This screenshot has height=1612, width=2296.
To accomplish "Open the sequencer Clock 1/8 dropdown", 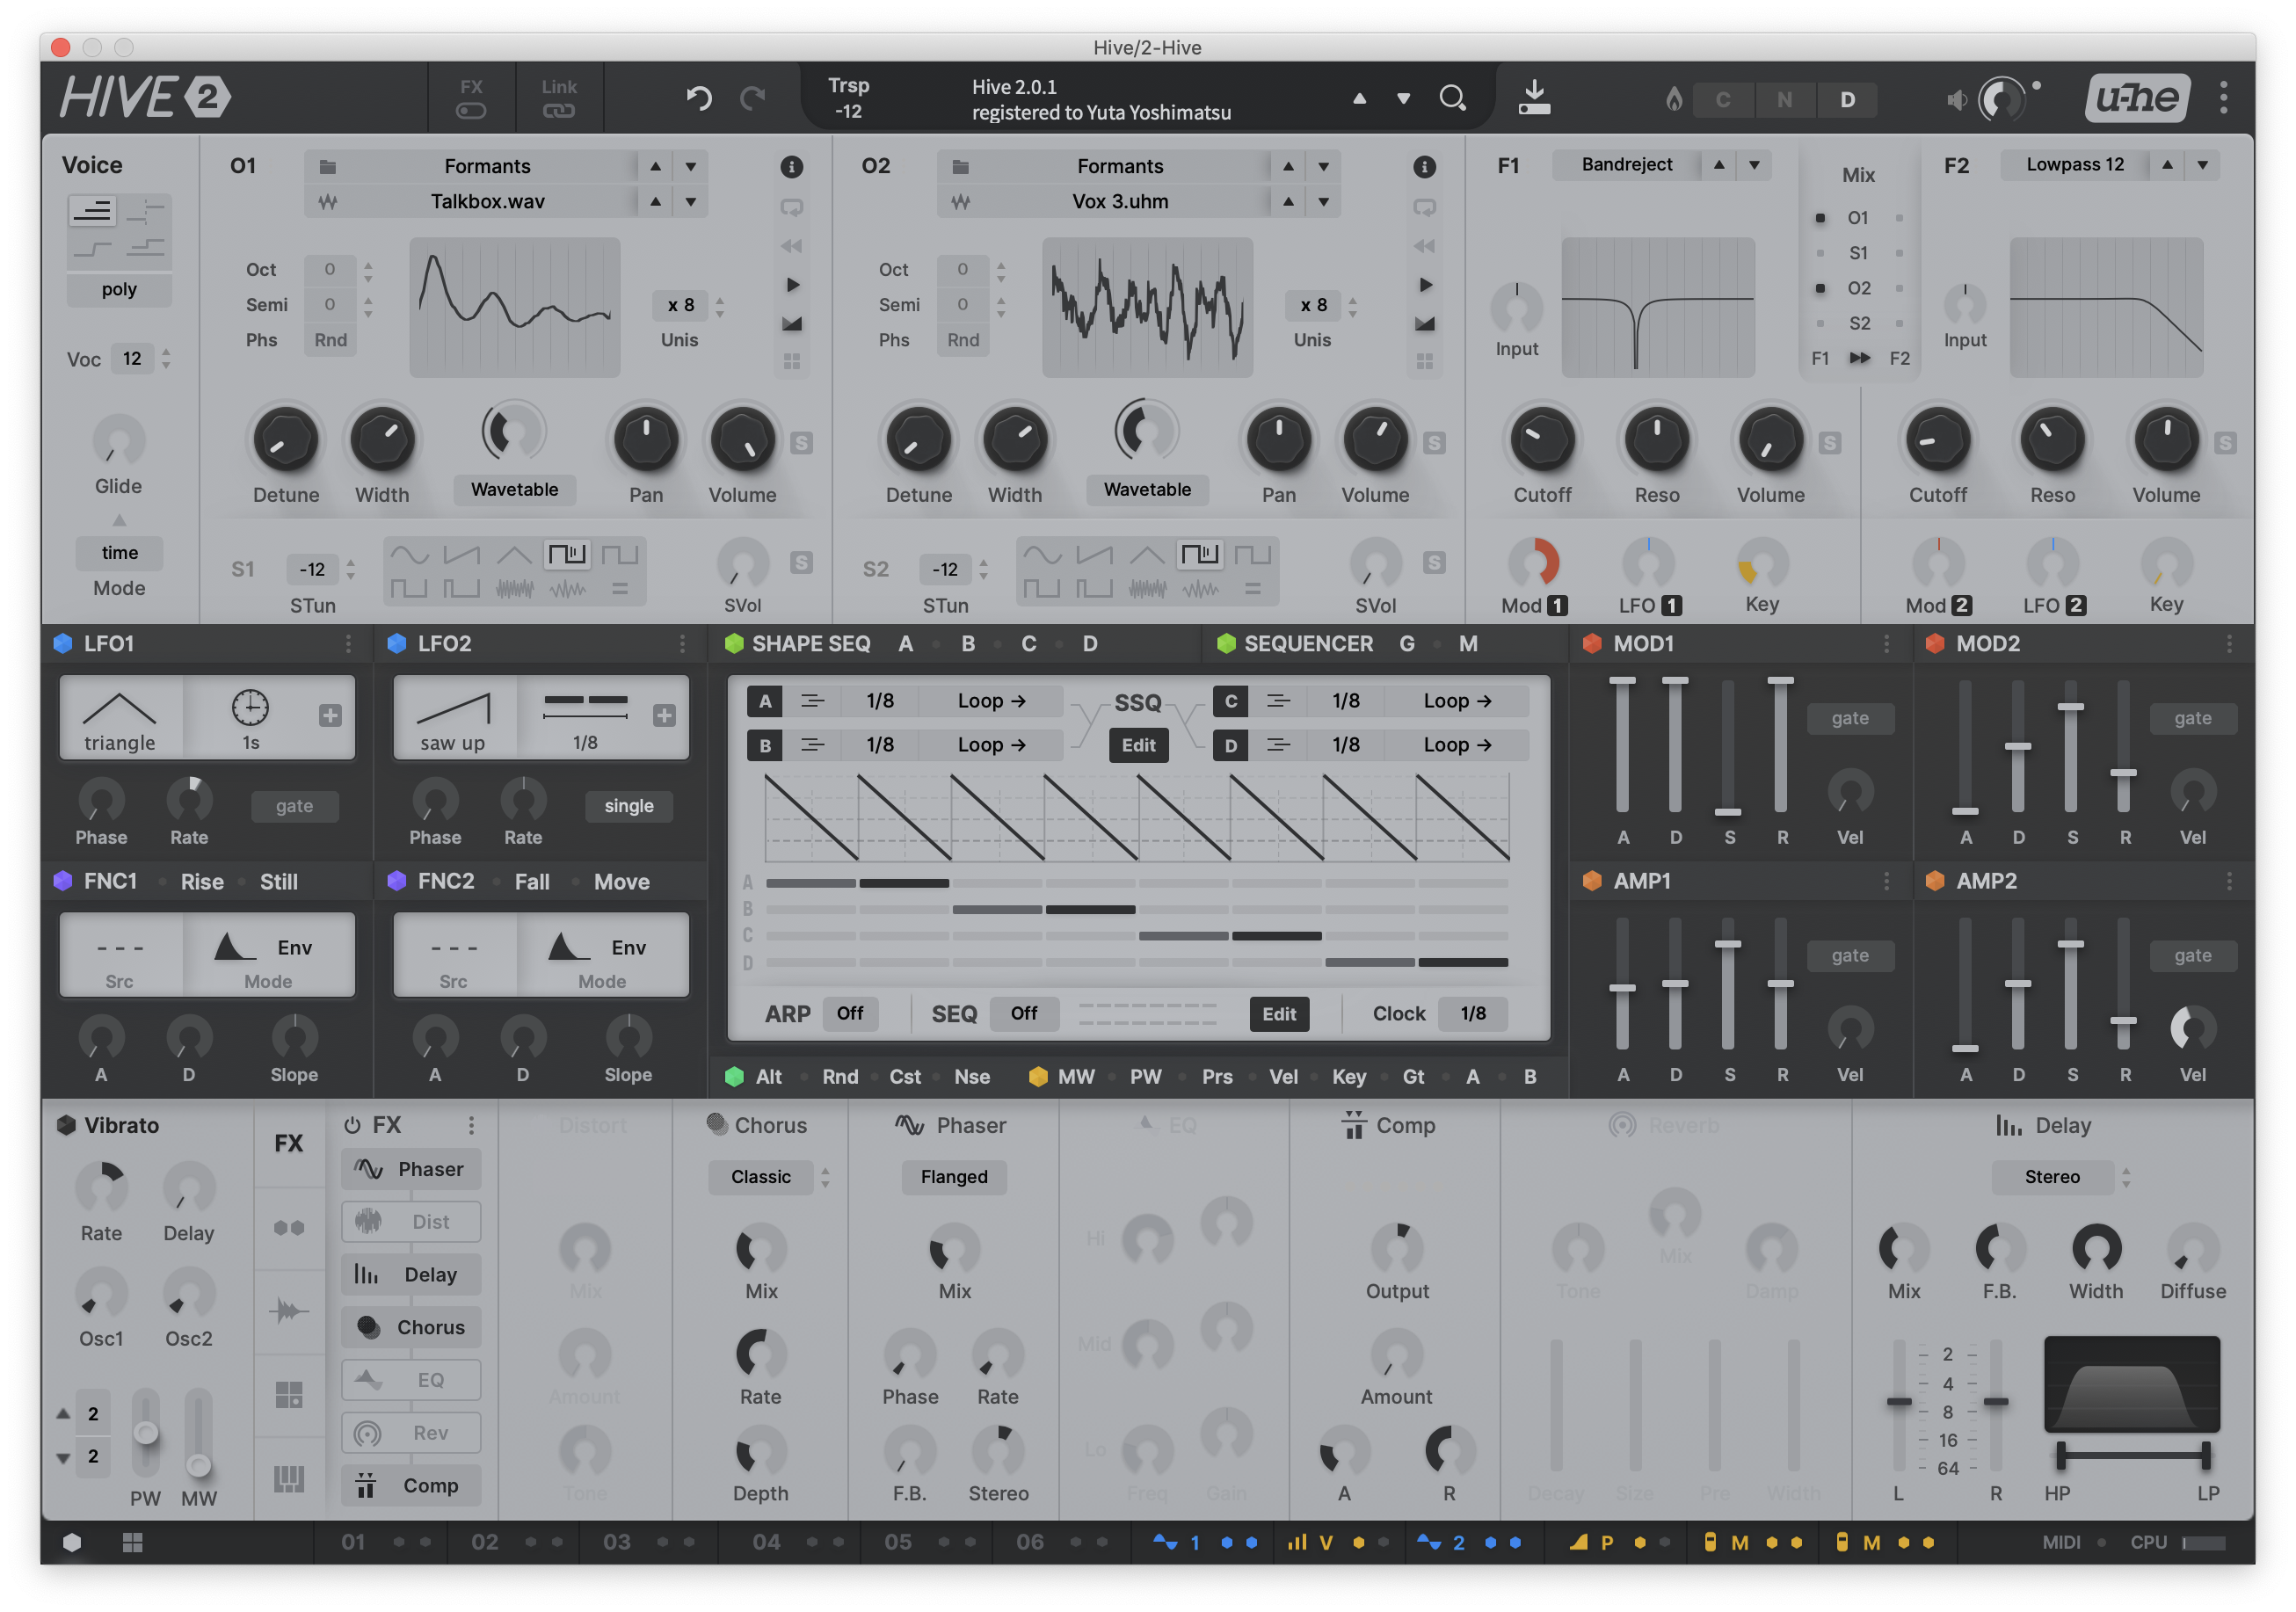I will tap(1473, 1013).
